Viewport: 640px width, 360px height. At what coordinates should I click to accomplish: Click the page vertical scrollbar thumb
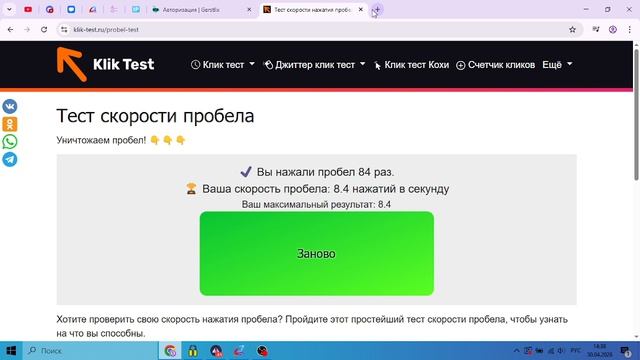(636, 114)
